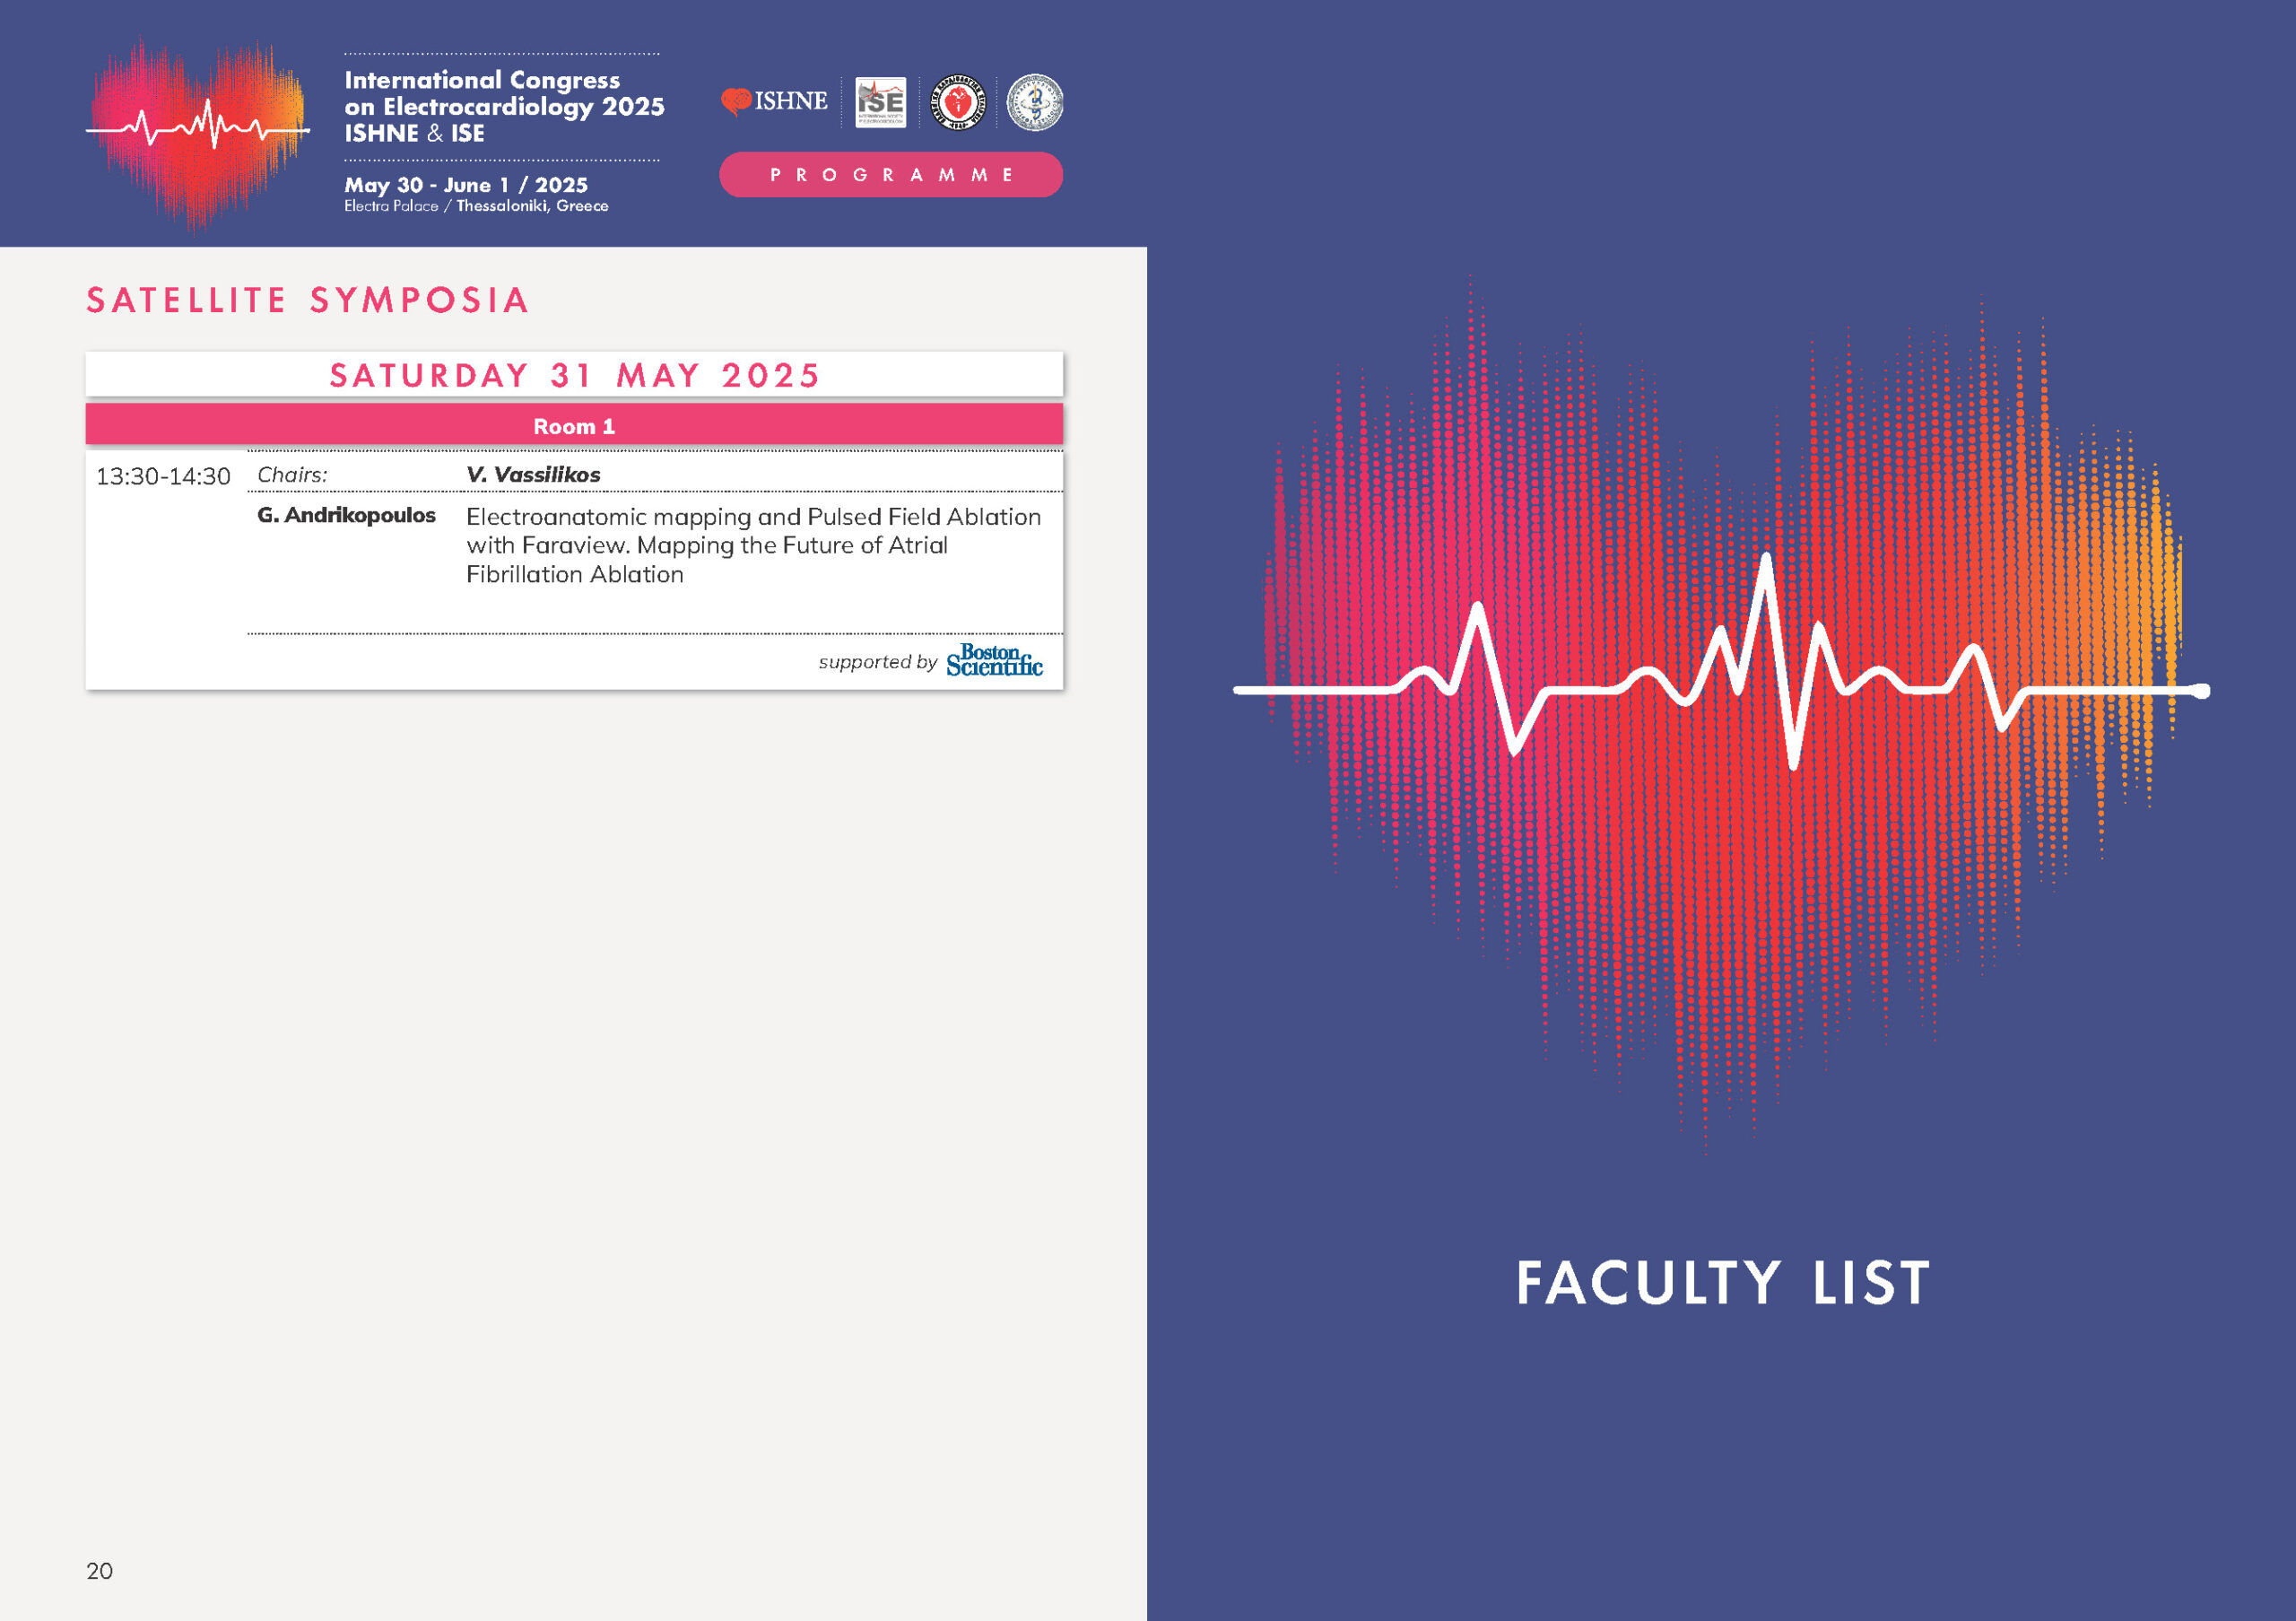Click the Electroanatomic mapping talk title

(752, 545)
